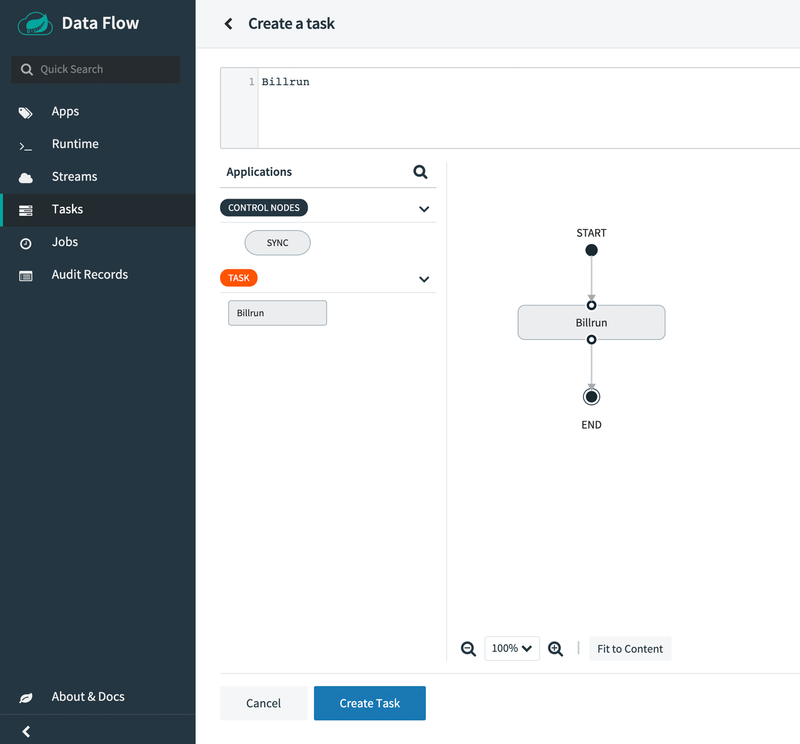The width and height of the screenshot is (800, 744).
Task: Zoom in on the canvas
Action: (555, 649)
